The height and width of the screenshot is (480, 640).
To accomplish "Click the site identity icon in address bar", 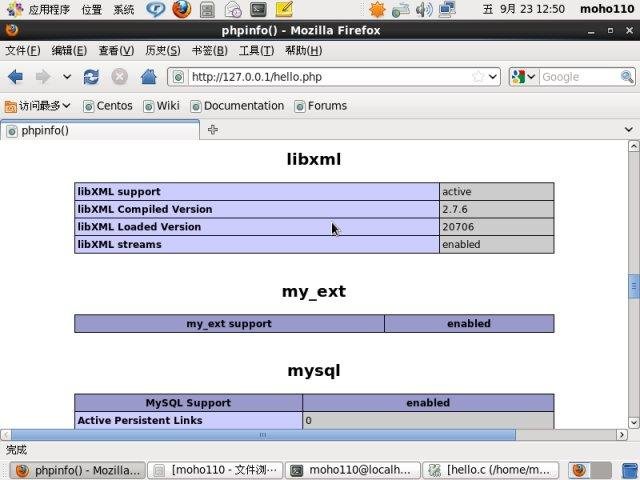I will (x=178, y=77).
